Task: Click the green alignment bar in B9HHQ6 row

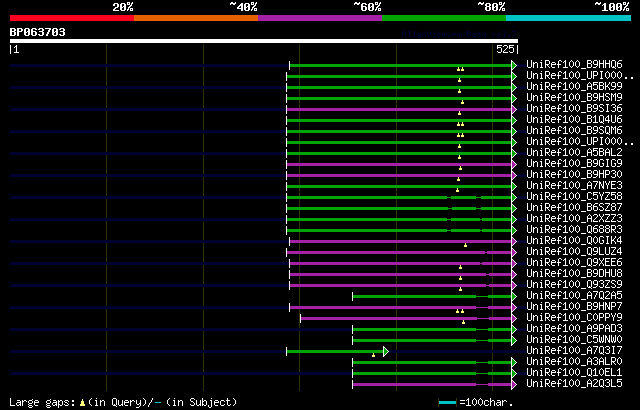Action: (400, 65)
